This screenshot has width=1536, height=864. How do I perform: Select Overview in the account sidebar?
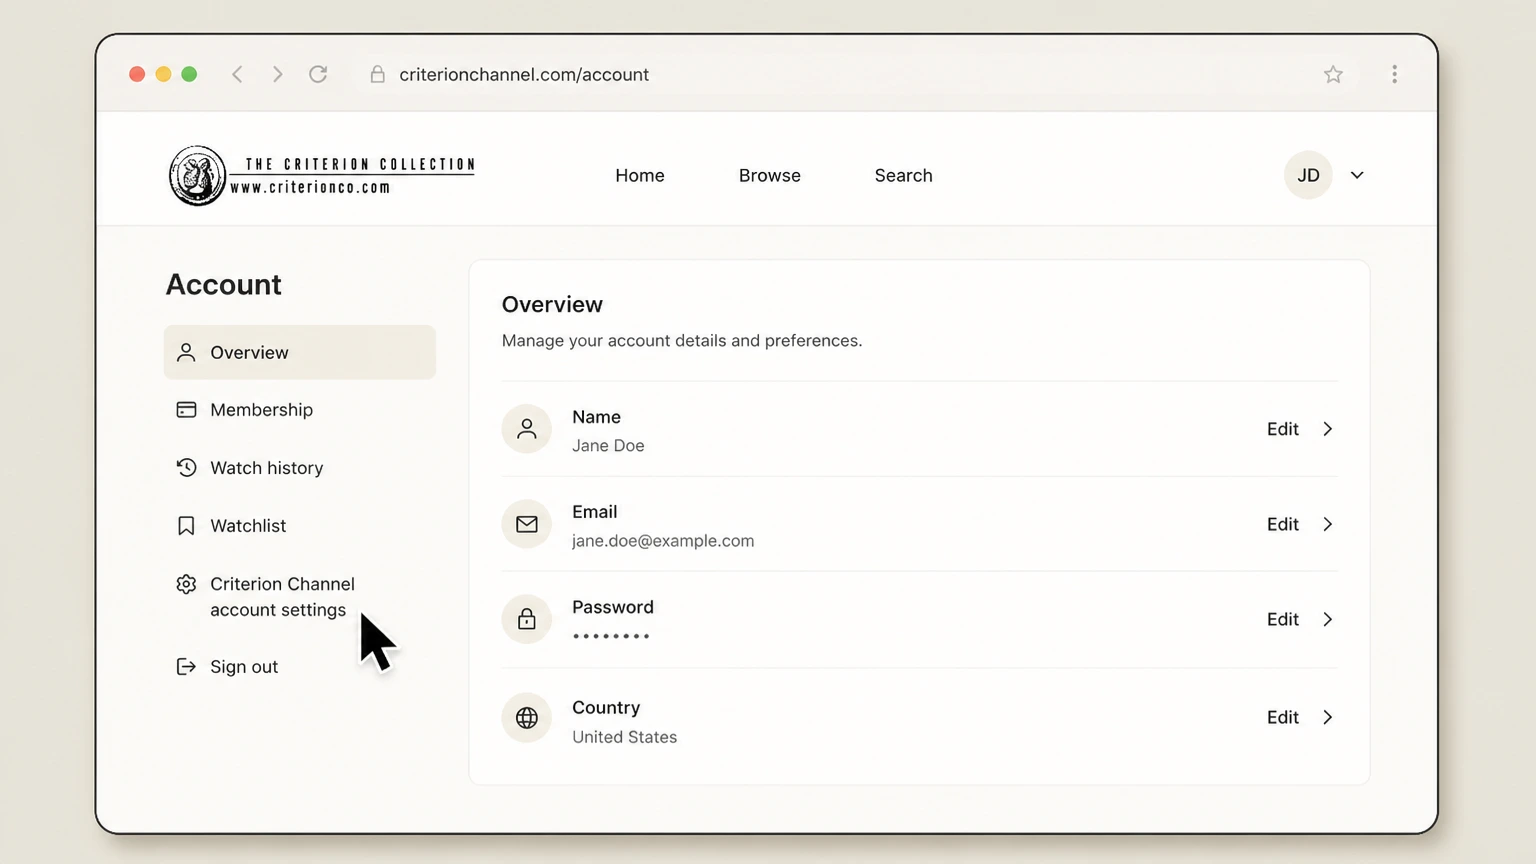click(300, 352)
